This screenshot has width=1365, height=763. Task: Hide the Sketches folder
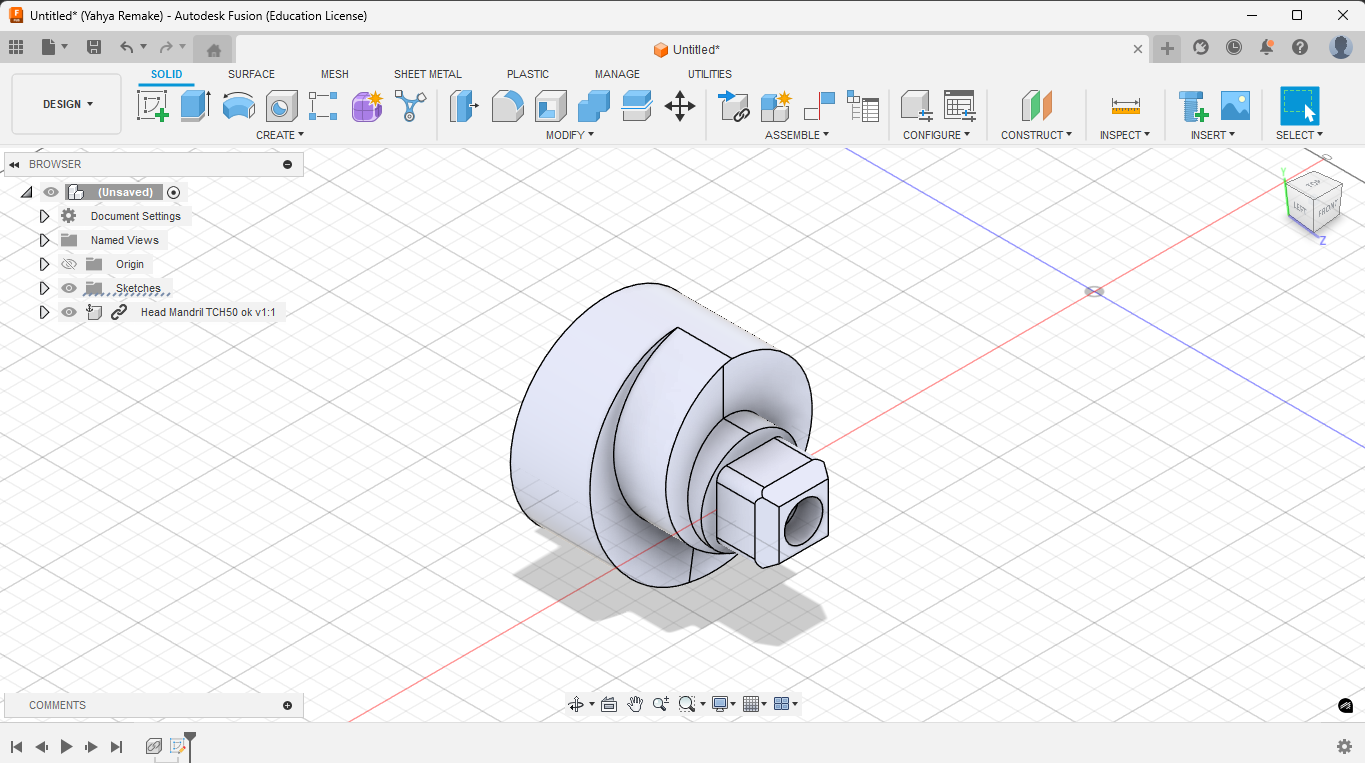point(68,288)
